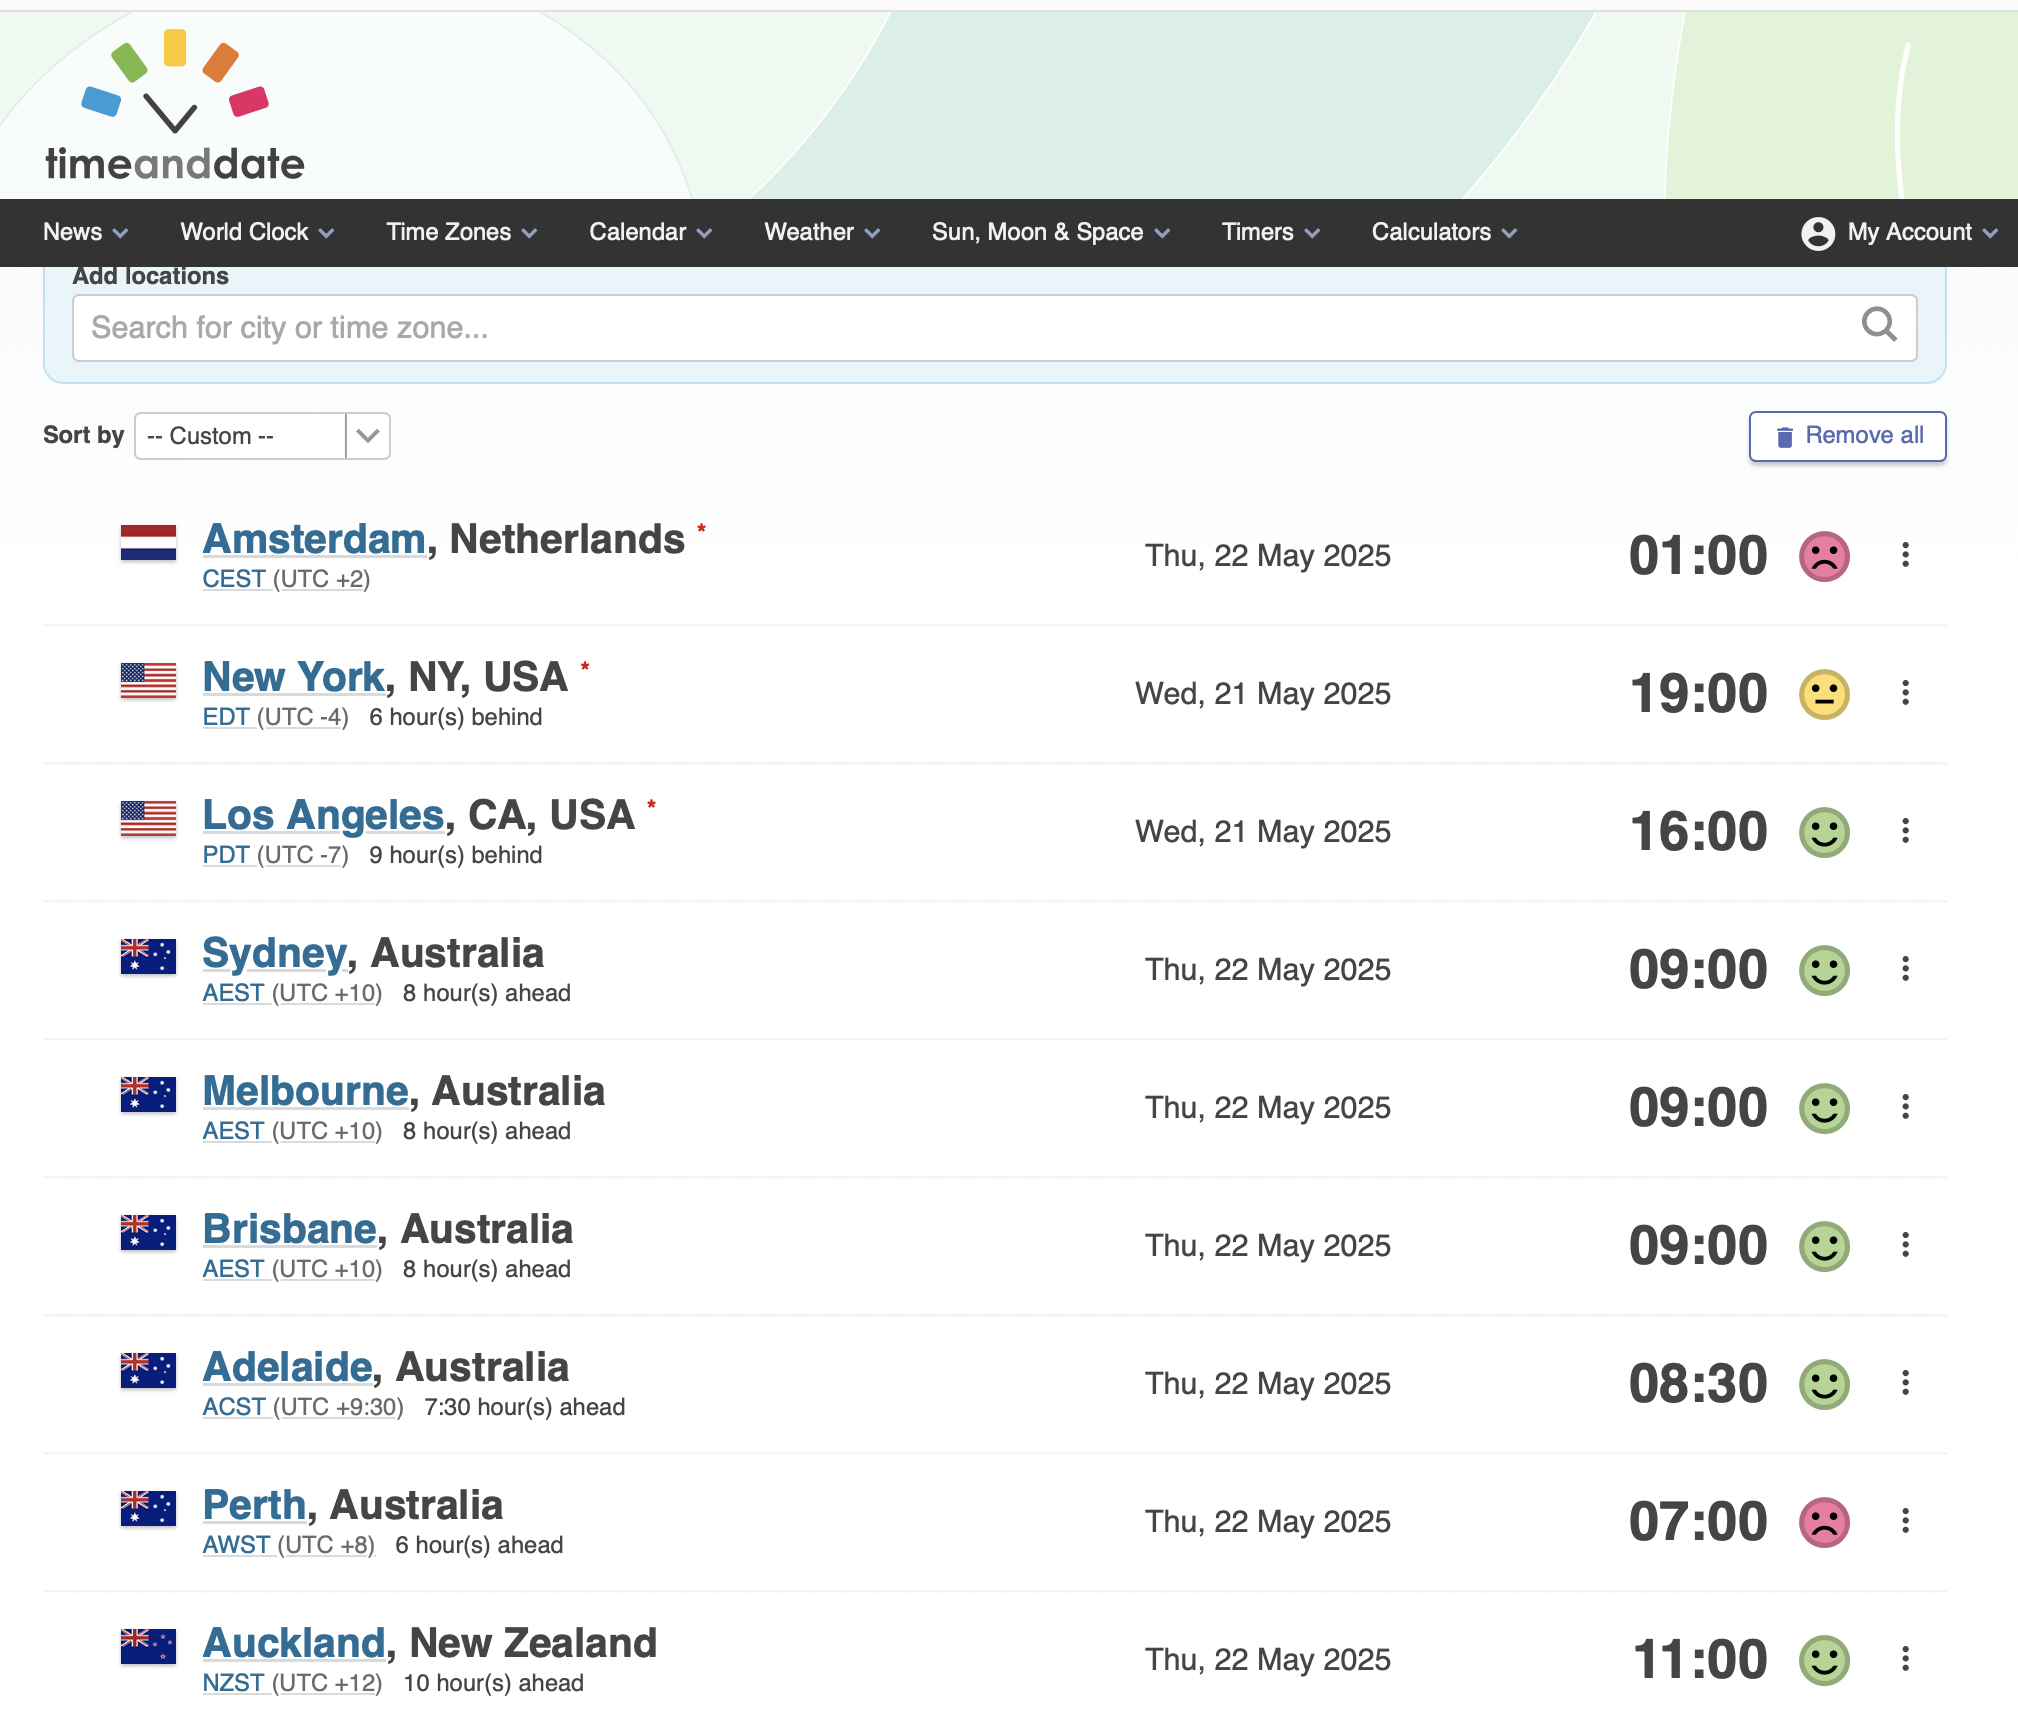
Task: Click the search magnifier icon
Action: point(1878,325)
